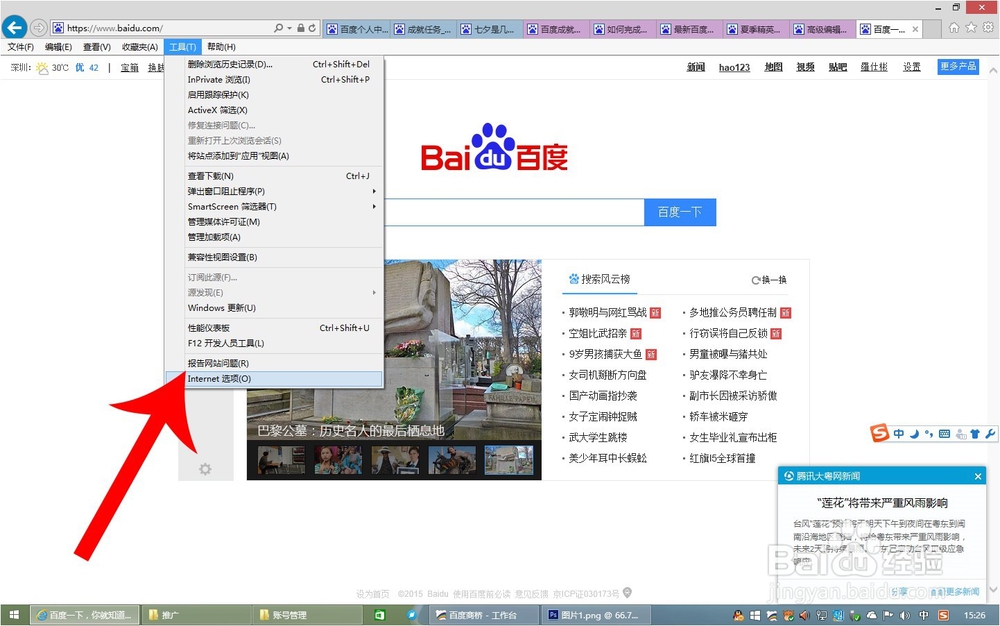1000x626 pixels.
Task: Open the 帮助 menu
Action: (219, 46)
